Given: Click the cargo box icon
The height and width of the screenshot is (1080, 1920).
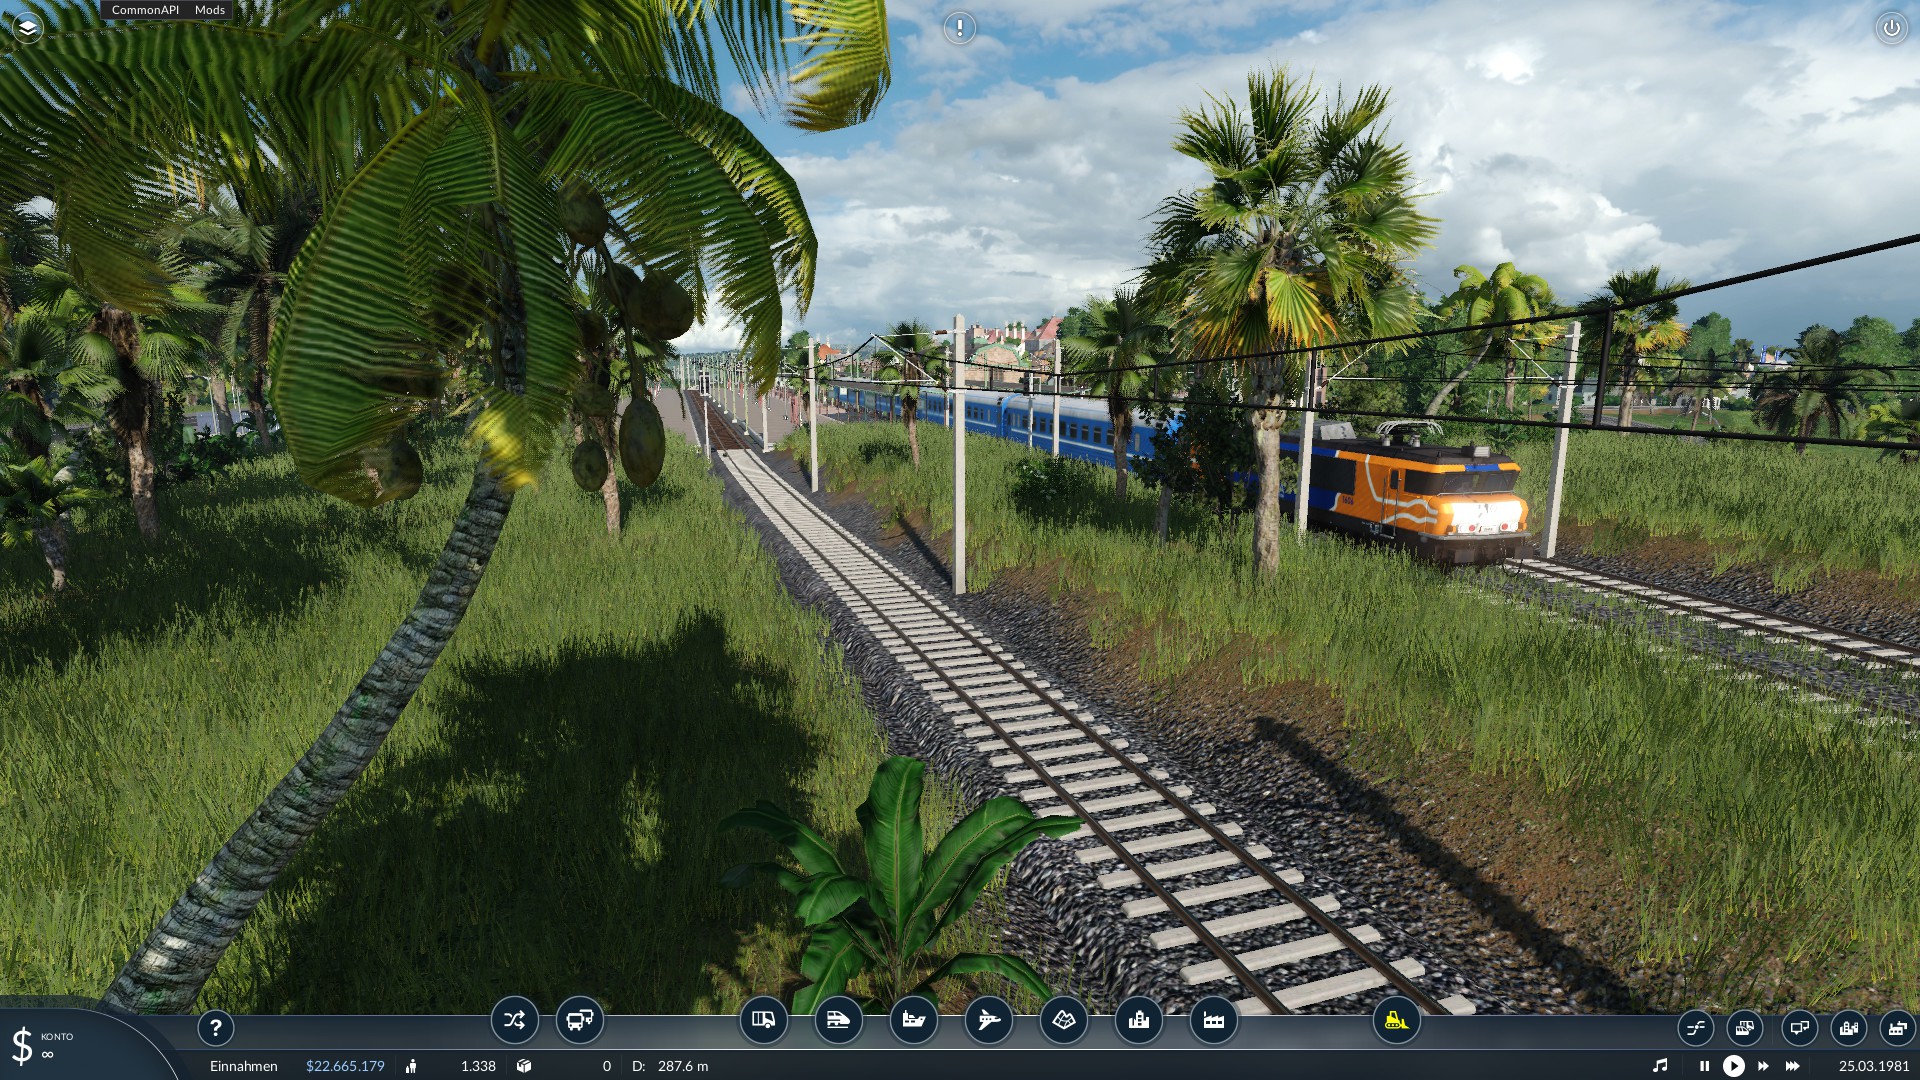Looking at the screenshot, I should [x=524, y=1066].
